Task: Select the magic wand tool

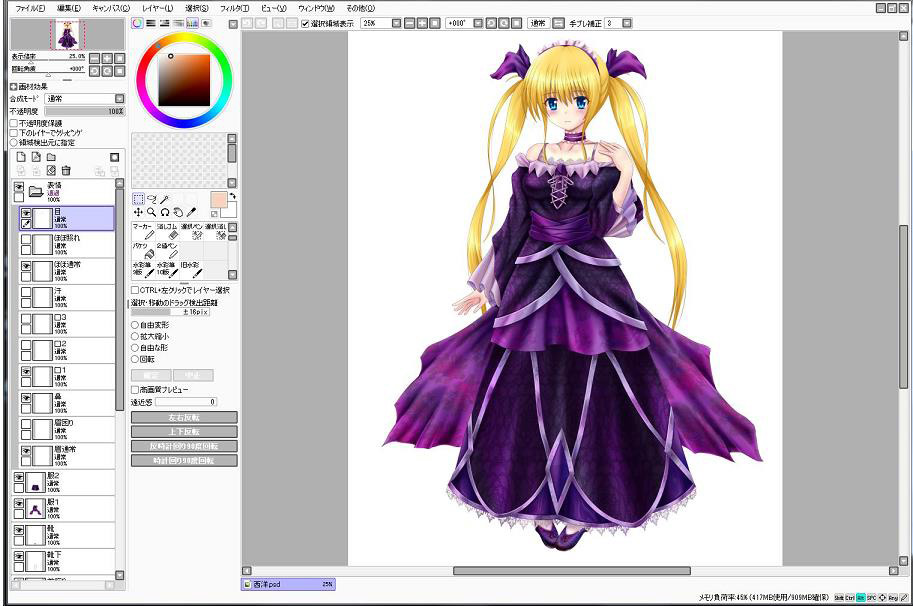Action: (x=165, y=199)
